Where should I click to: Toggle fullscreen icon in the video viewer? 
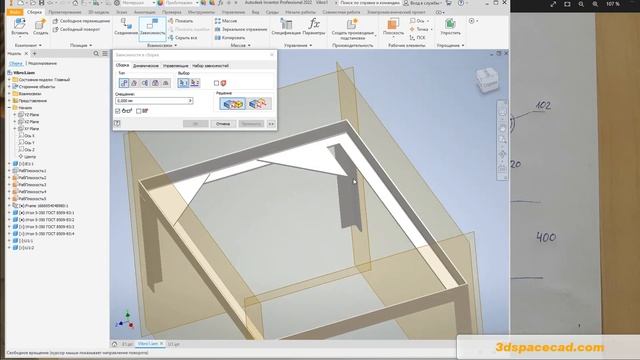(x=553, y=4)
